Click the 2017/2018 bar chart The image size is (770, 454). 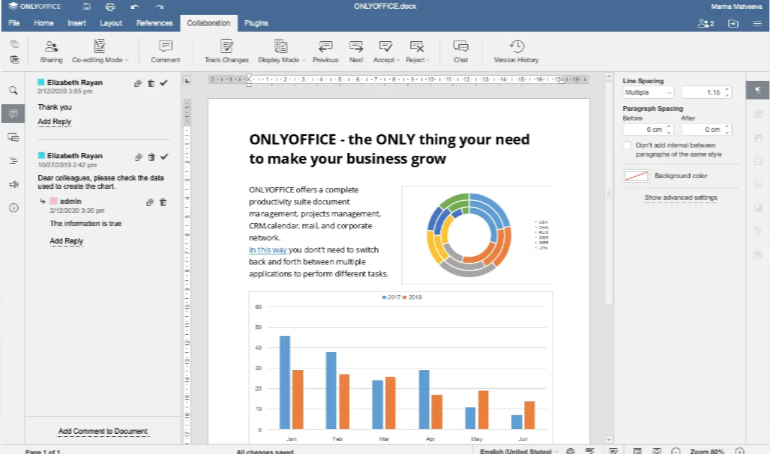(401, 368)
